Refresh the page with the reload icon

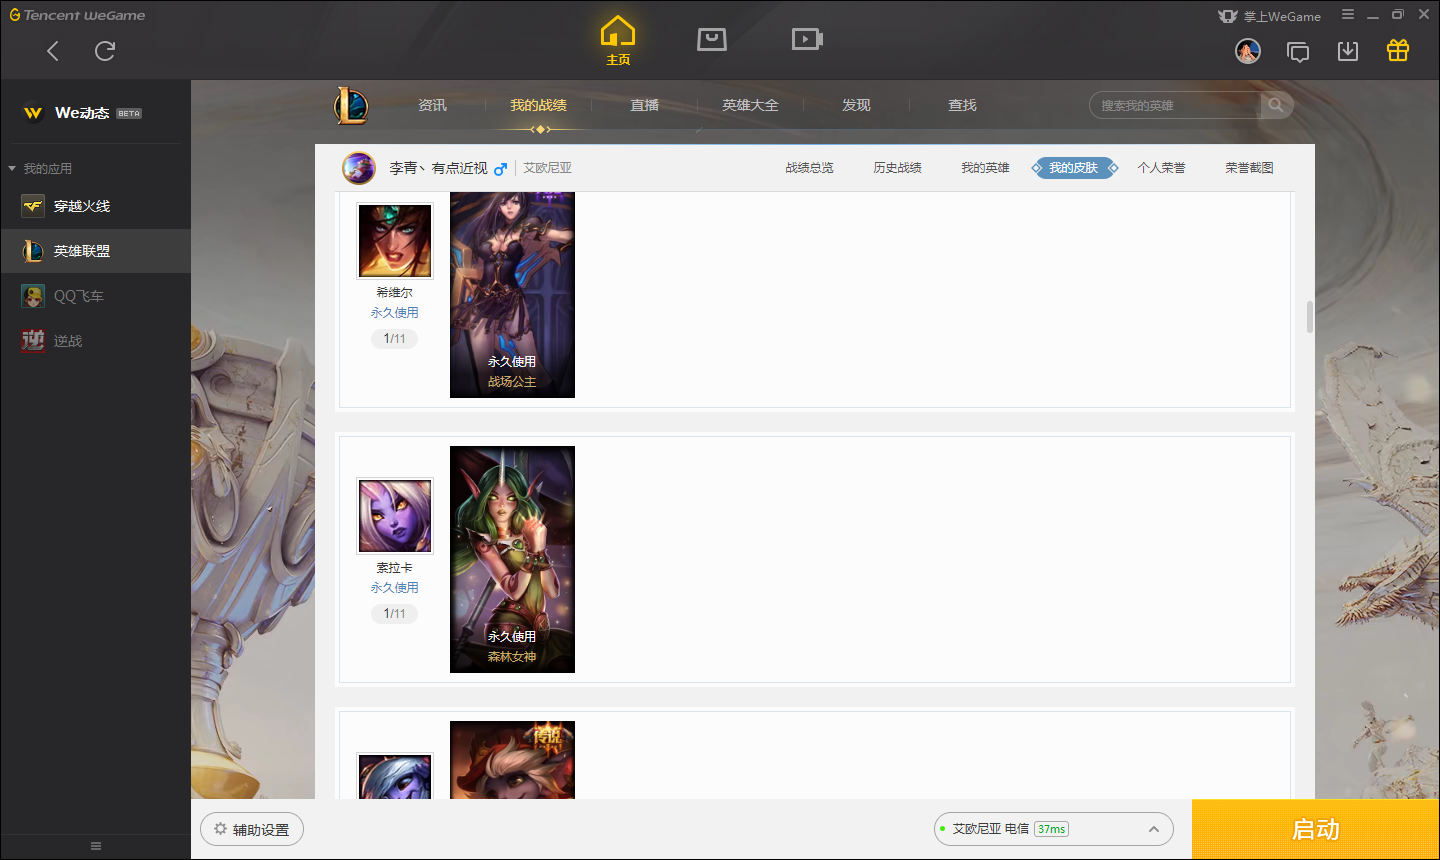[x=105, y=51]
